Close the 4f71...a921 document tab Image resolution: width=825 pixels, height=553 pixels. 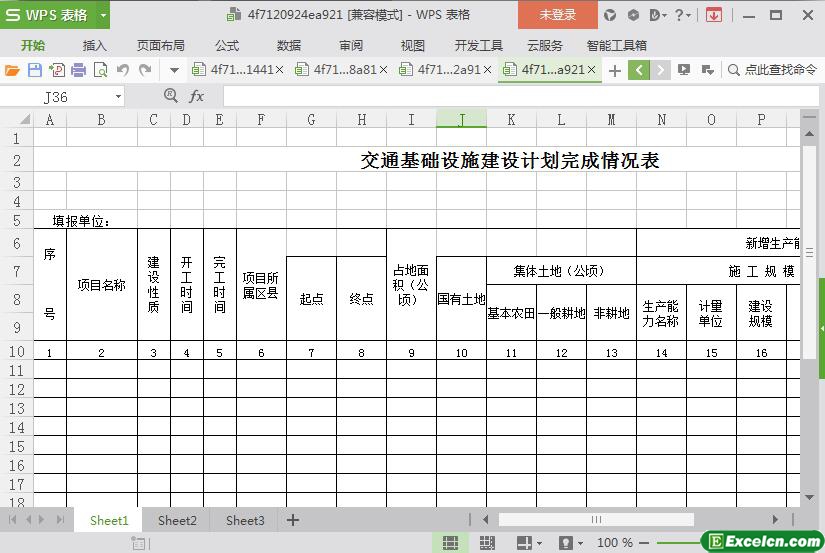[x=591, y=69]
